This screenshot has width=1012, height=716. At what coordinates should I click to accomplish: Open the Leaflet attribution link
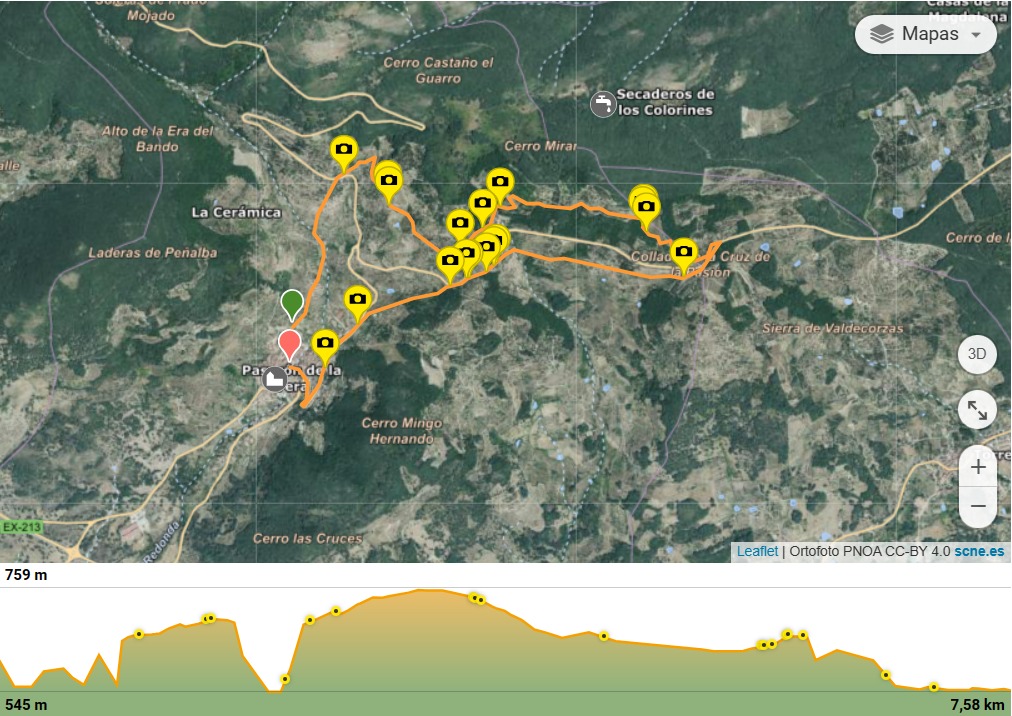(758, 551)
